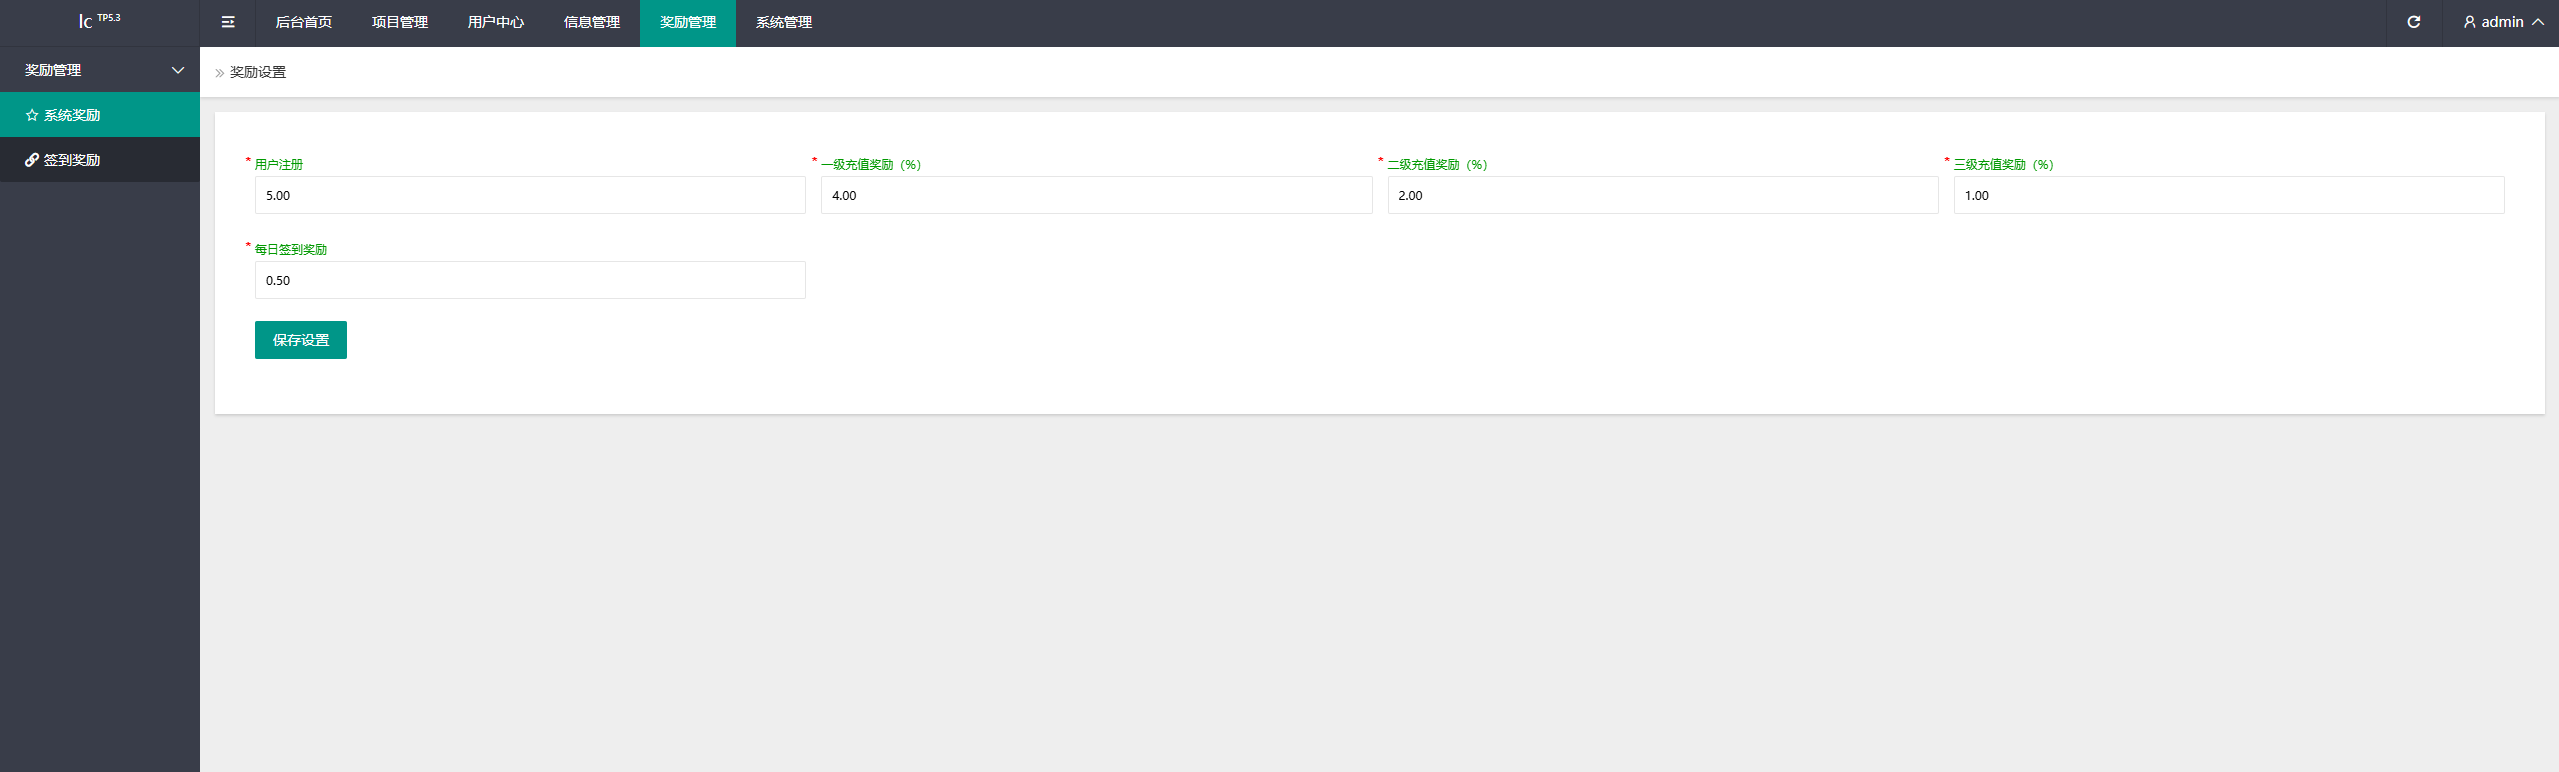Click the 三级充值奖励（%） label

pos(2004,165)
